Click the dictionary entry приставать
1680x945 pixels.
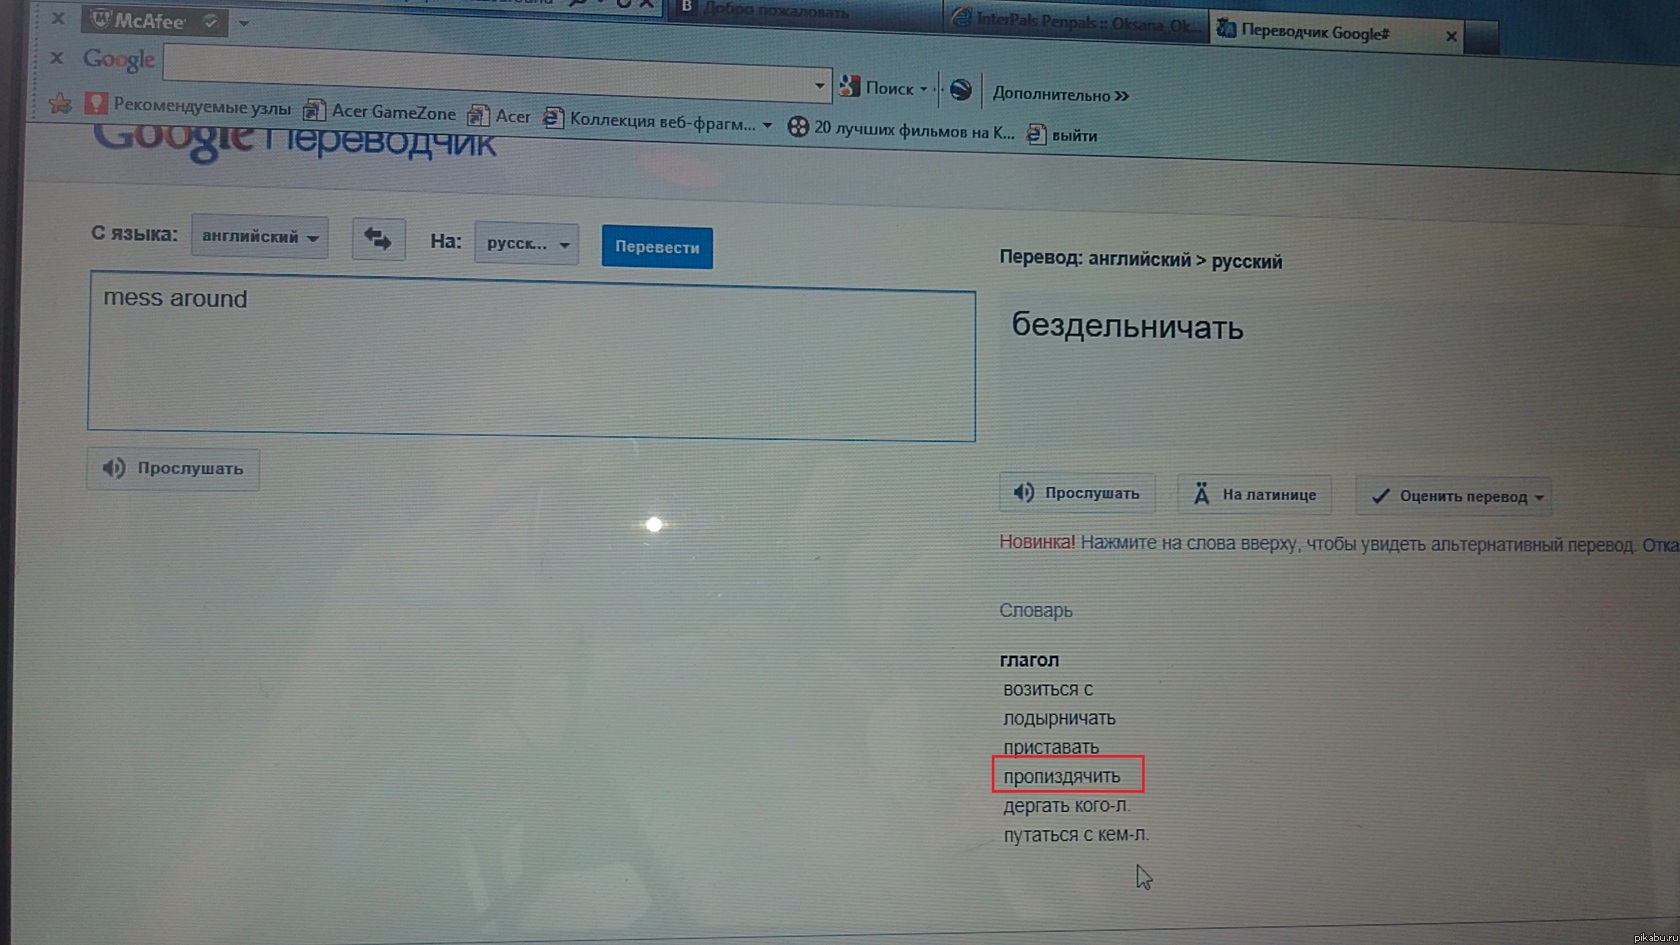pyautogui.click(x=1051, y=747)
